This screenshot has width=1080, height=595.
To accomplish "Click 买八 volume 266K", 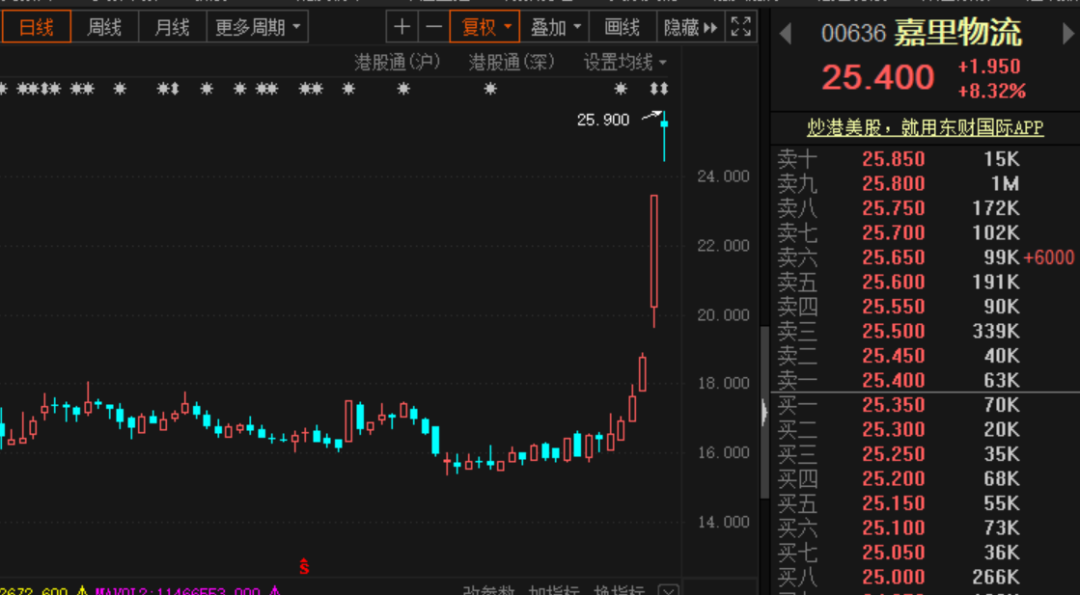I will pos(996,577).
